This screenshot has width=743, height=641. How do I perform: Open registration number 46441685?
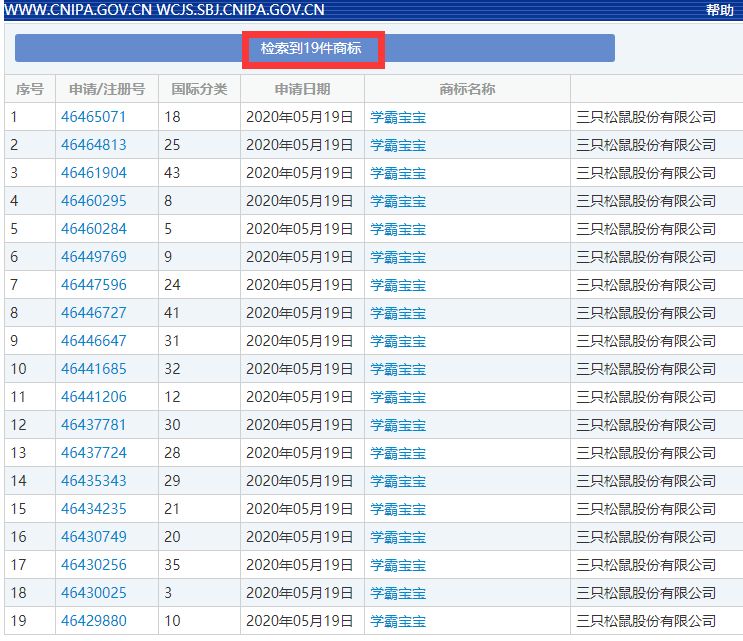[x=93, y=369]
